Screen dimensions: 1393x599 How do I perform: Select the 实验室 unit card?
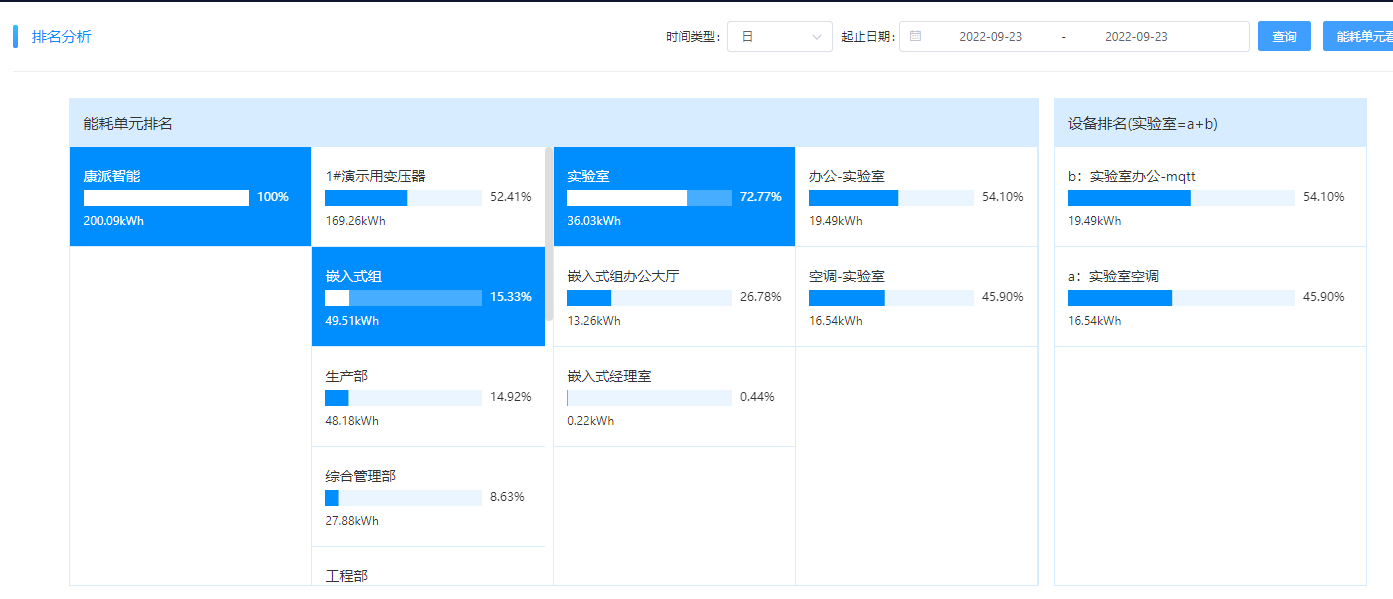674,197
